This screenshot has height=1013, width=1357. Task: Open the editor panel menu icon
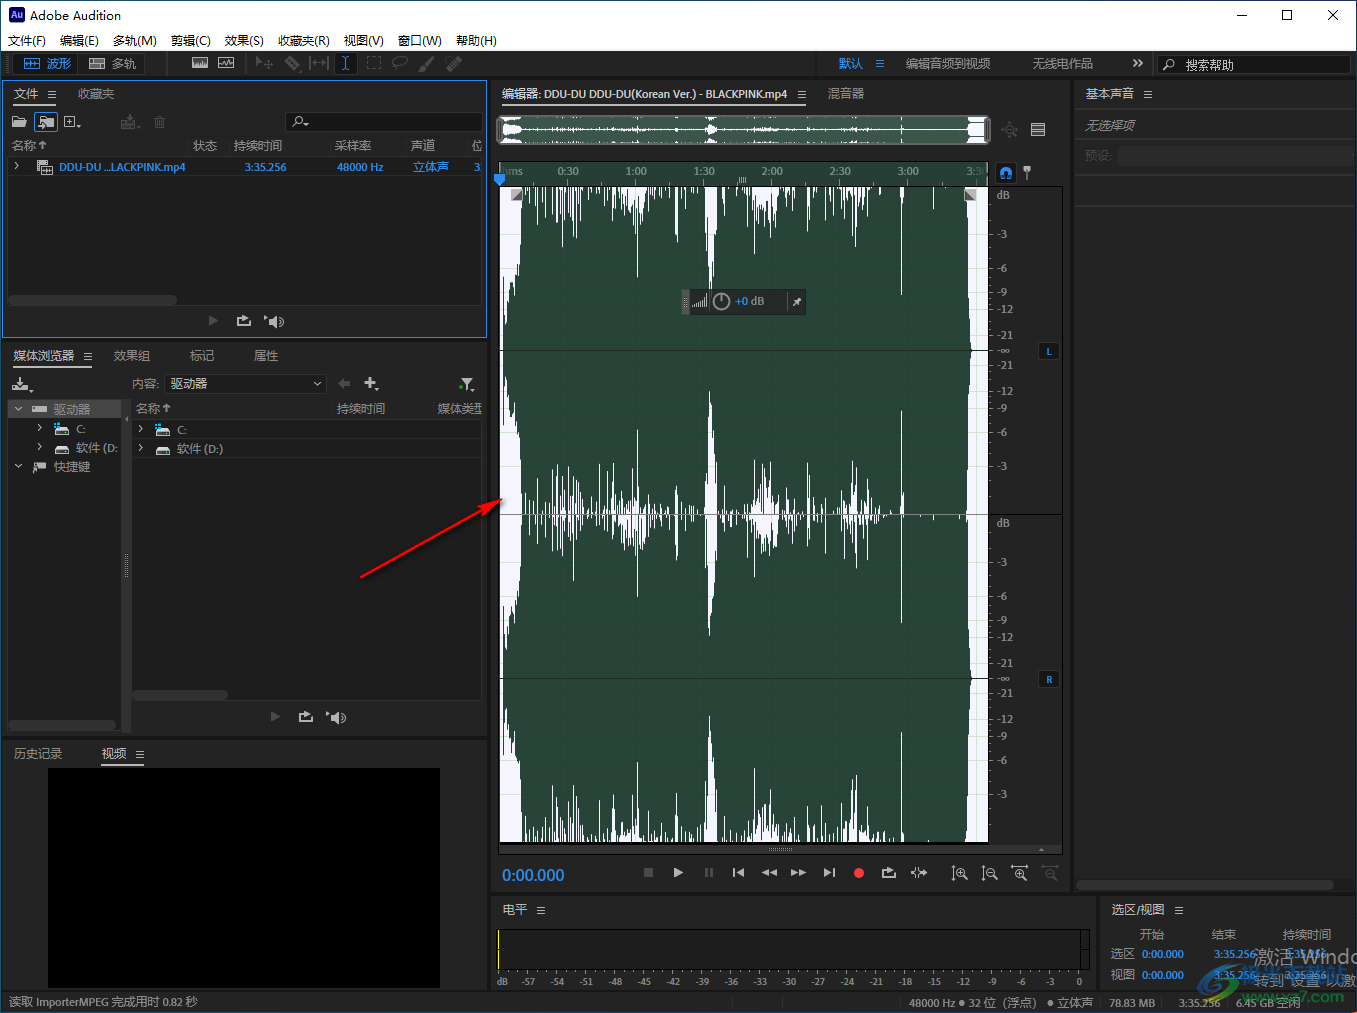802,94
